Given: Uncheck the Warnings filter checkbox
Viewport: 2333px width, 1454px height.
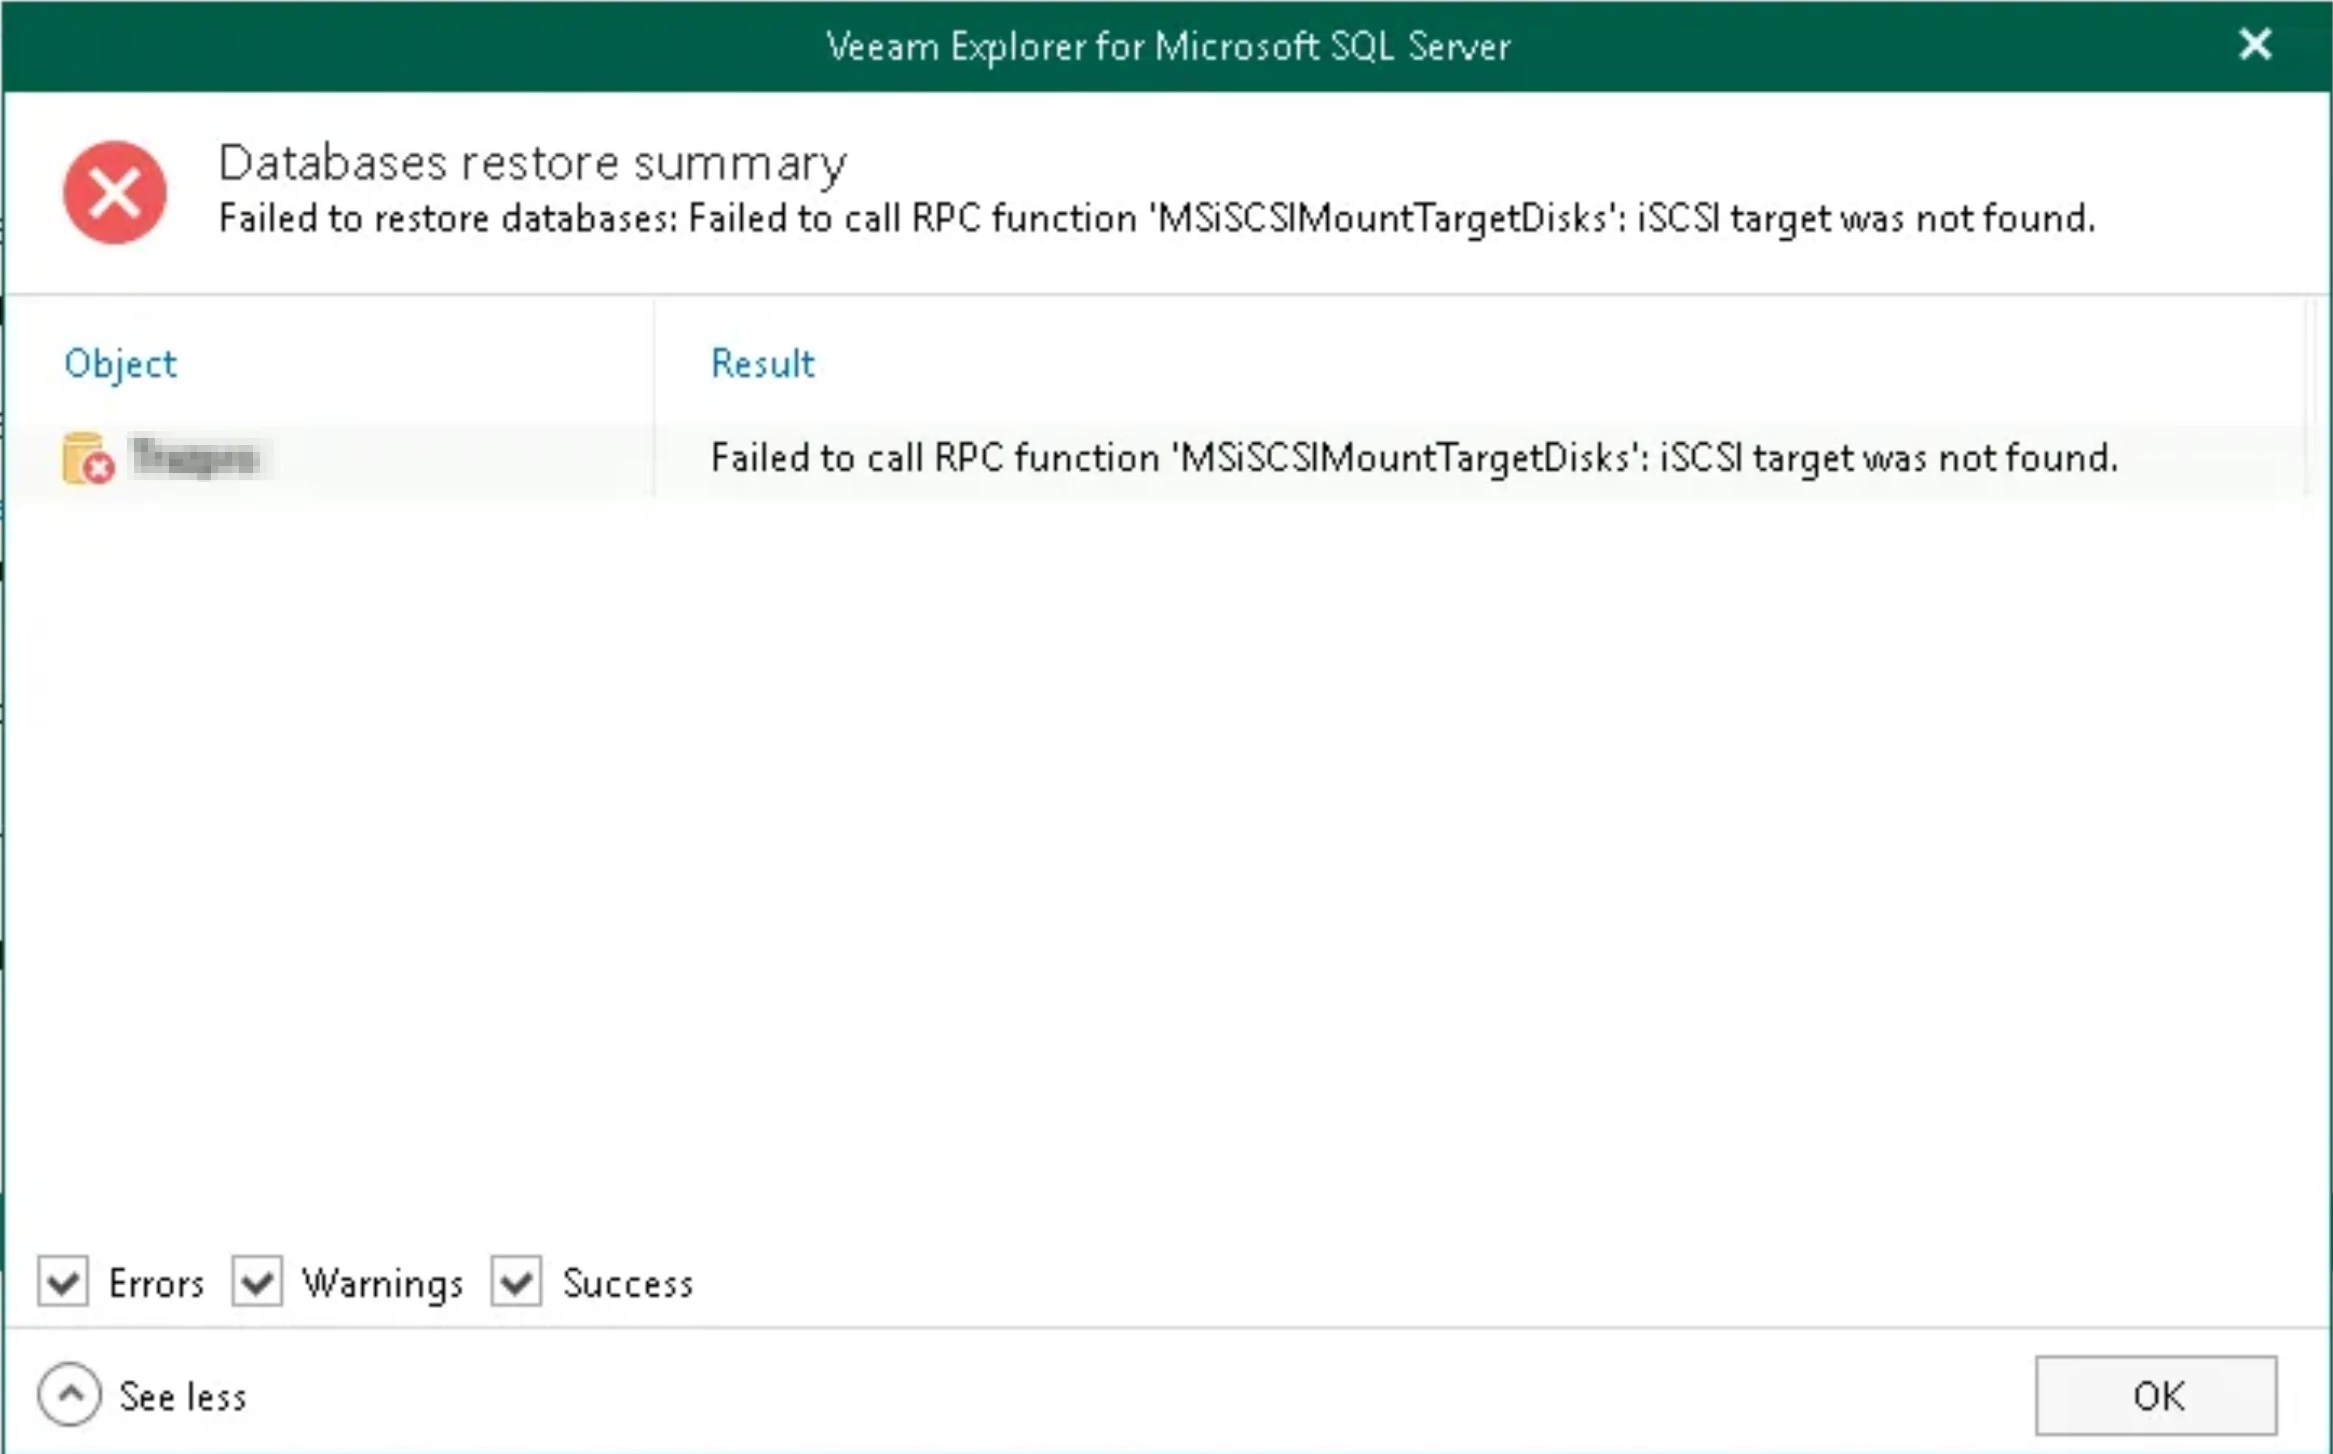Looking at the screenshot, I should coord(257,1281).
